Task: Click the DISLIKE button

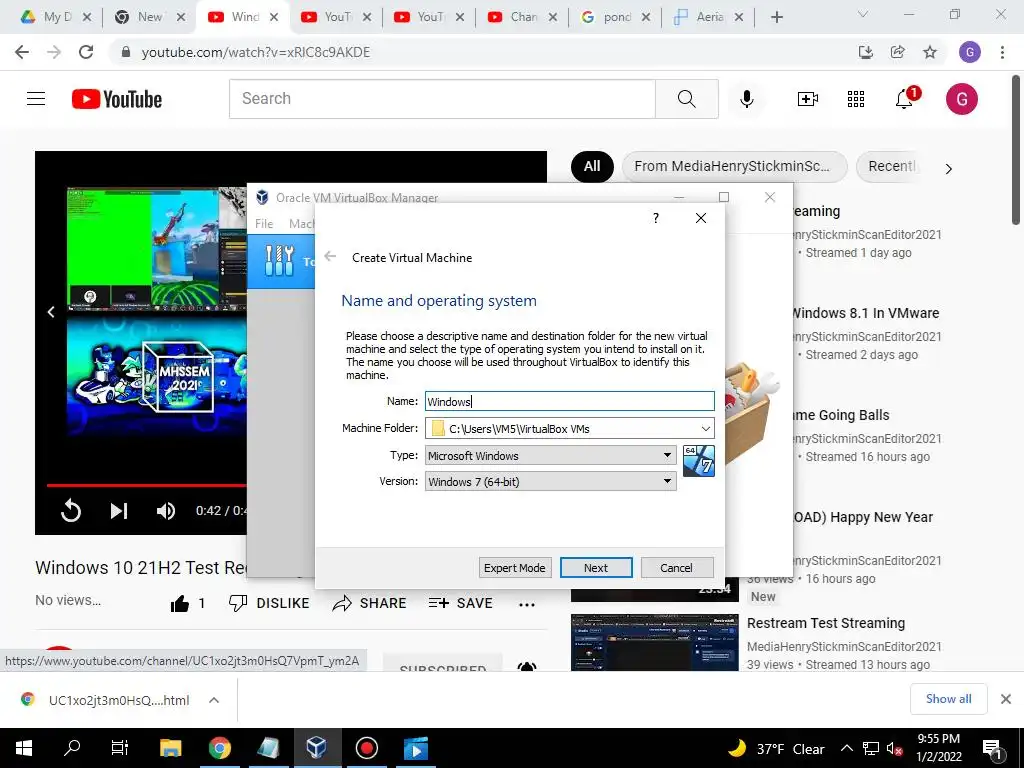Action: pyautogui.click(x=269, y=603)
